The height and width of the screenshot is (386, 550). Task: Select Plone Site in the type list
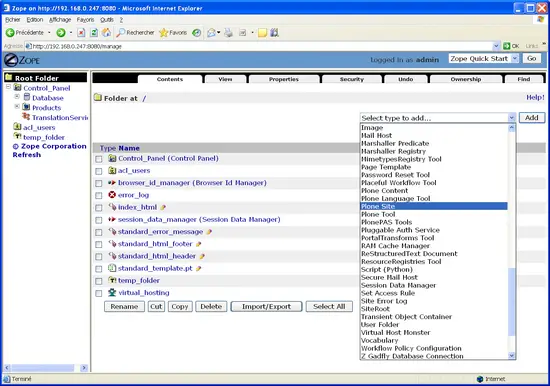[434, 206]
